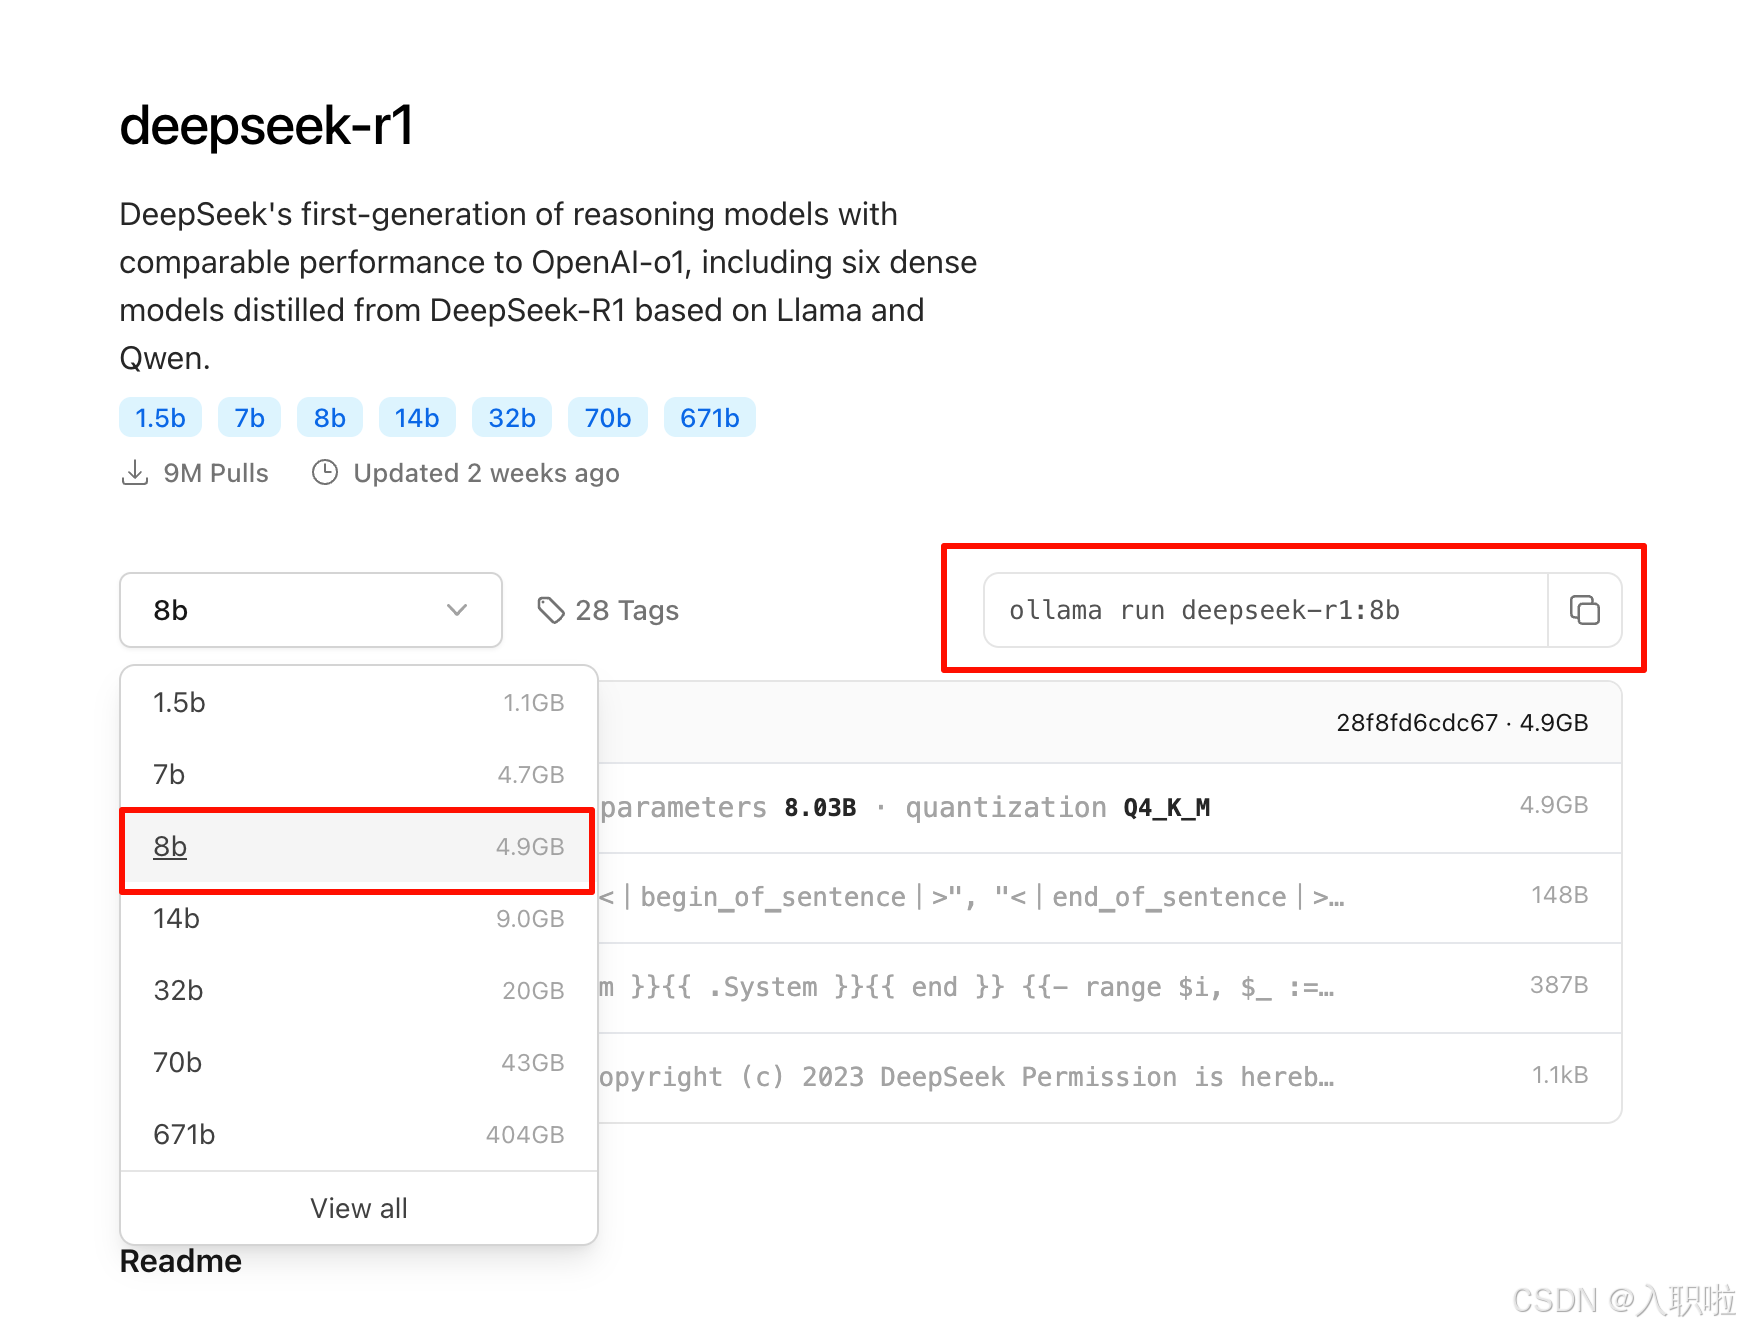Choose the 8b 4.9GB dropdown option
The image size is (1740, 1330).
pyautogui.click(x=359, y=847)
